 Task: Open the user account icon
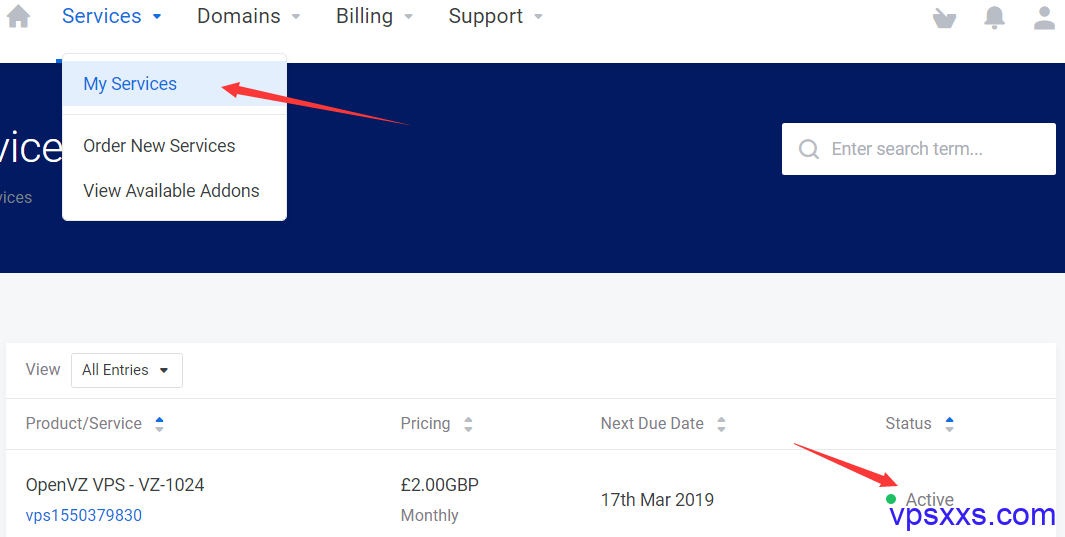[1044, 18]
